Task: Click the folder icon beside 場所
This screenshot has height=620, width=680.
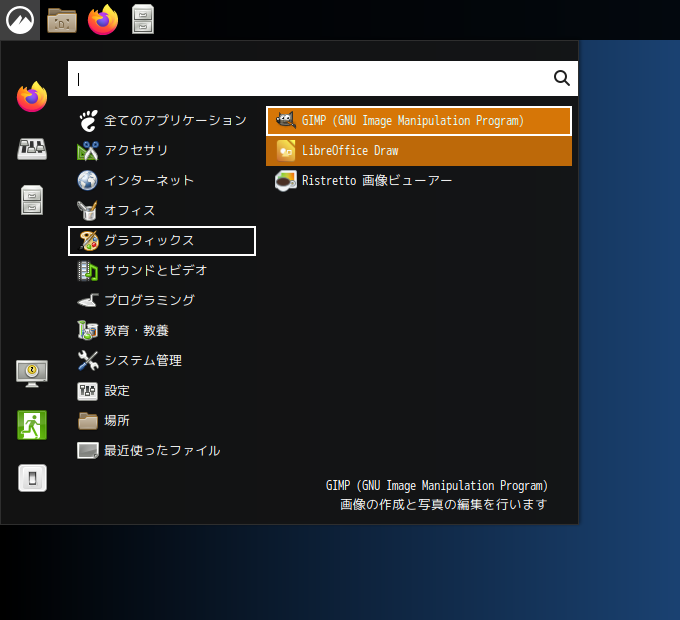Action: click(x=88, y=421)
